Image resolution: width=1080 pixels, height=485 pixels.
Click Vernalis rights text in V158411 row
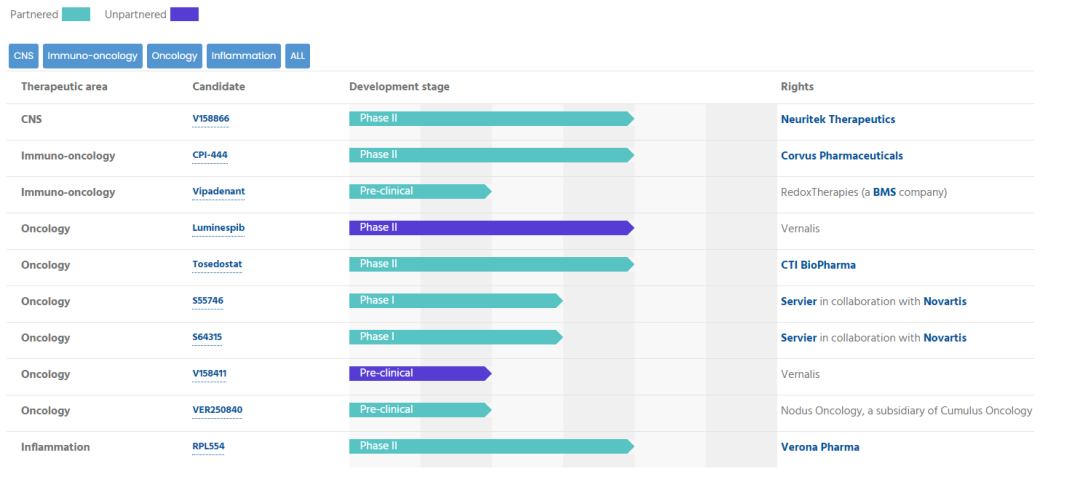click(800, 374)
